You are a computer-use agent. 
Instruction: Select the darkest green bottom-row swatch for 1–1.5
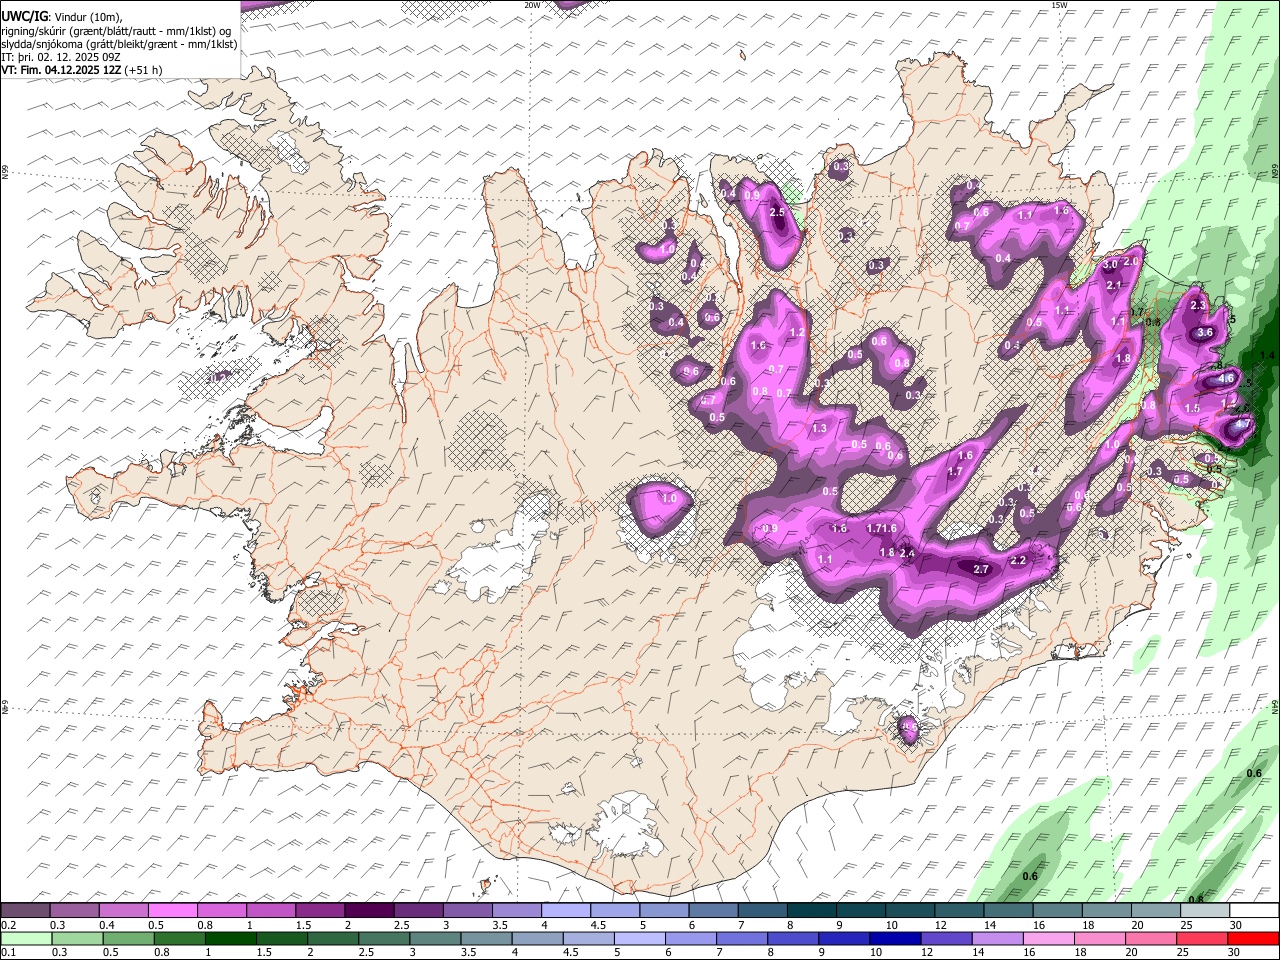tap(230, 938)
